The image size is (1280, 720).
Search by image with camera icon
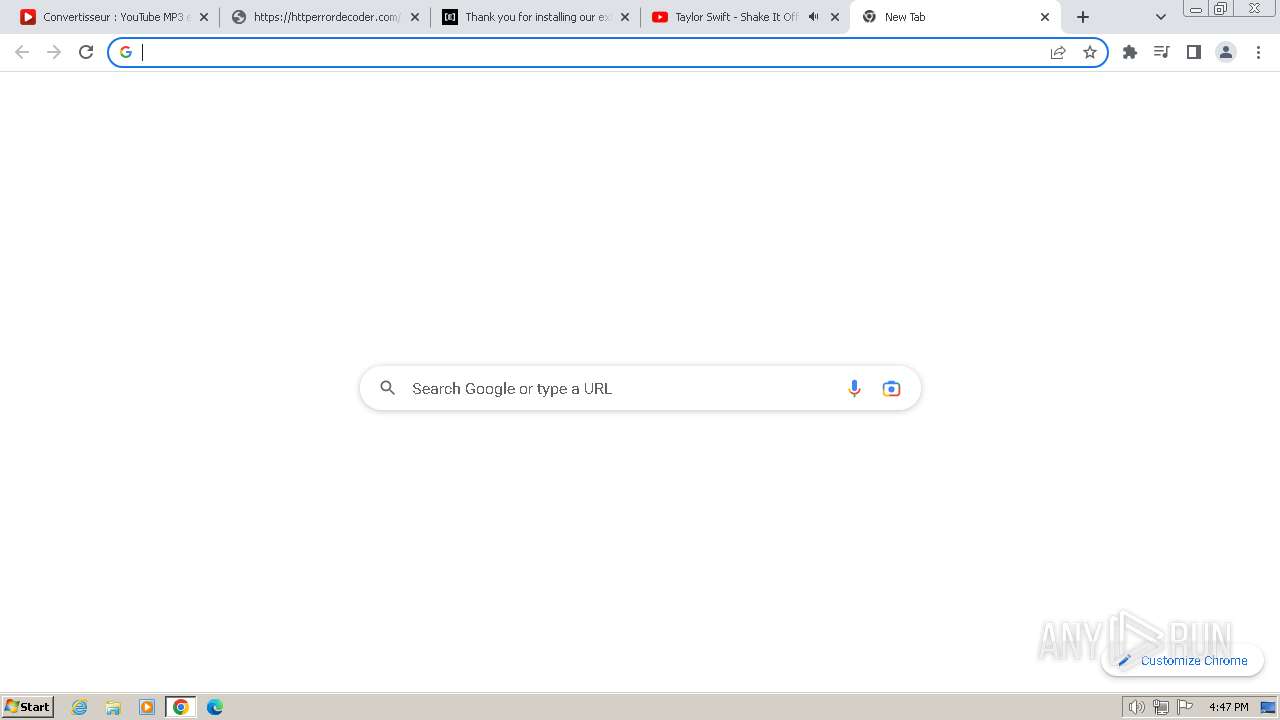tap(891, 388)
